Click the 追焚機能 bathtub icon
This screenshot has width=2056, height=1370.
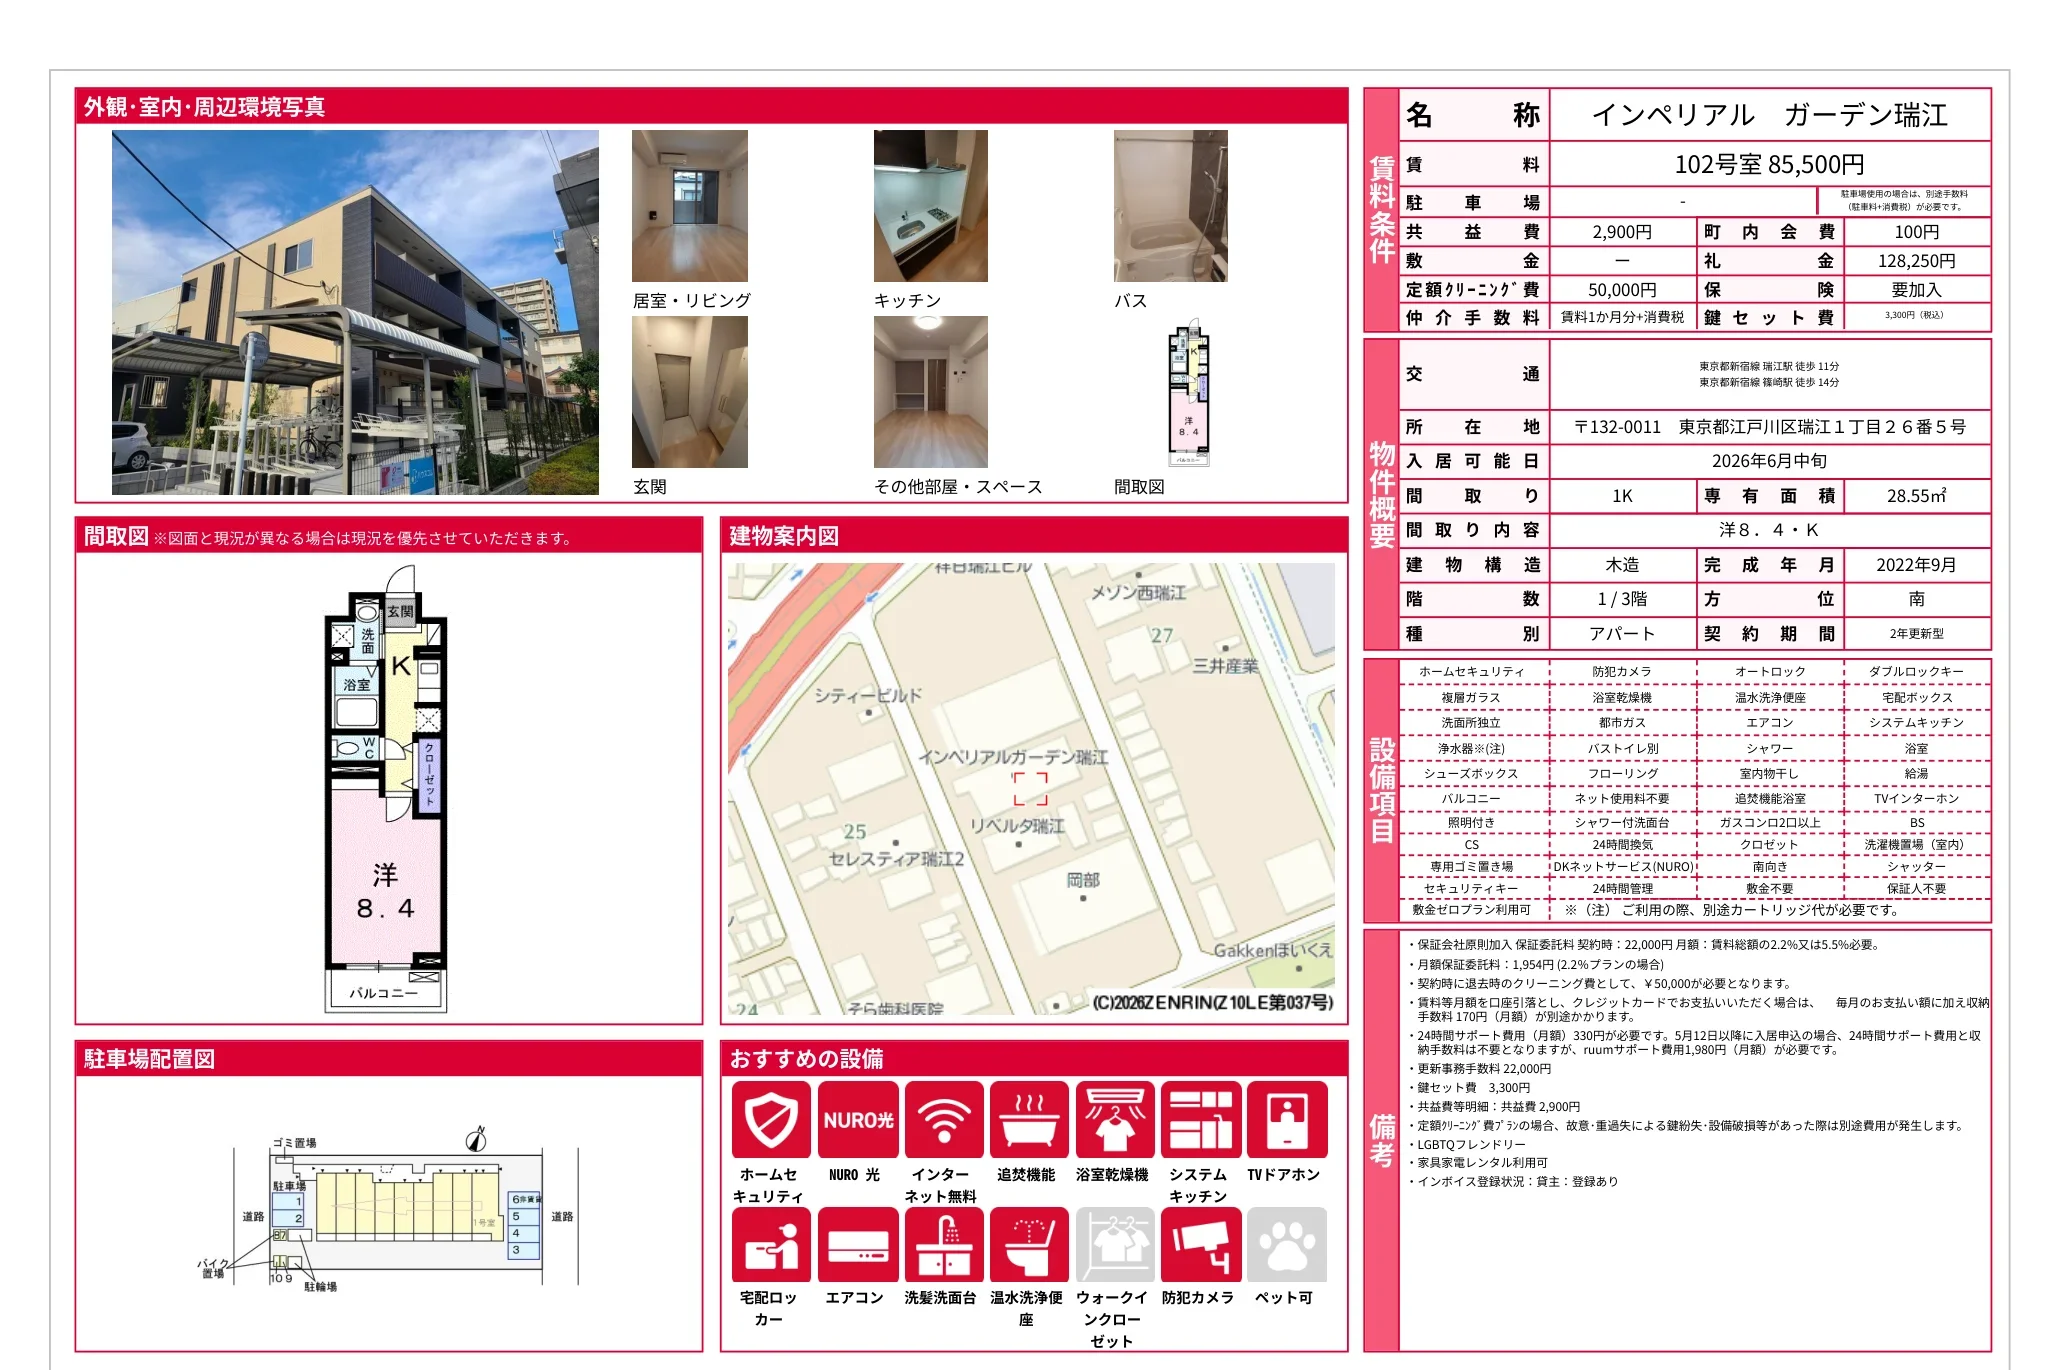coord(1029,1120)
